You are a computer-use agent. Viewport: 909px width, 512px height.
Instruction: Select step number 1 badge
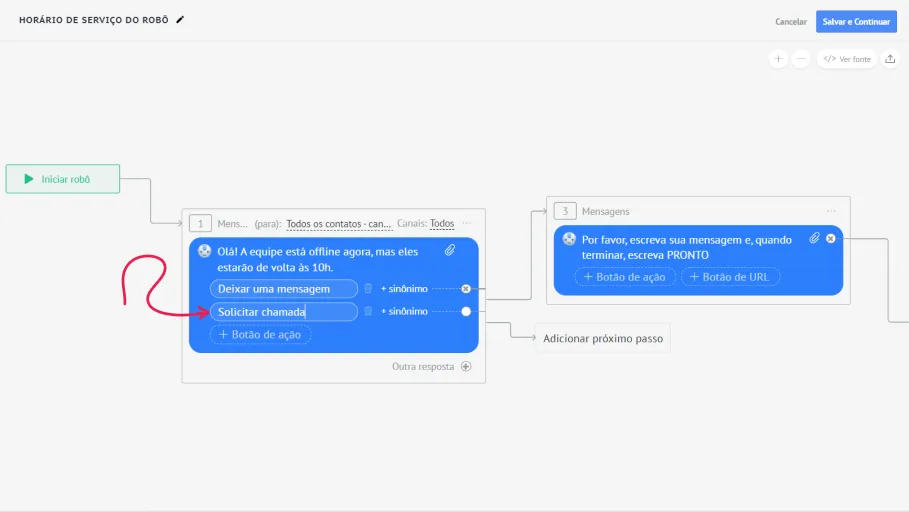(x=200, y=223)
